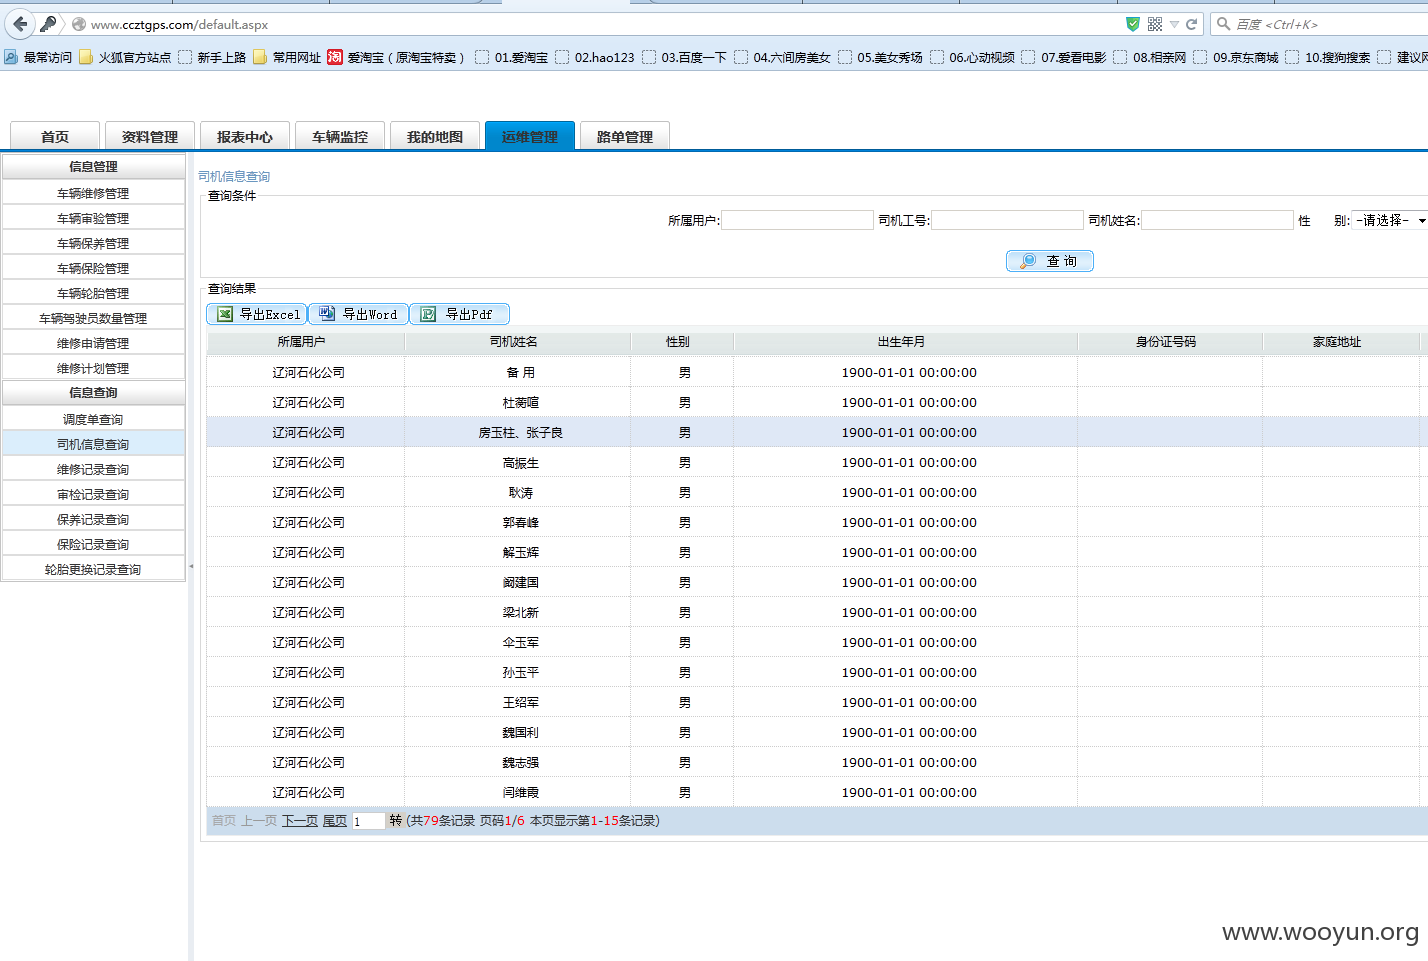Open 维修记录查询 in sidebar
This screenshot has width=1428, height=961.
click(93, 469)
